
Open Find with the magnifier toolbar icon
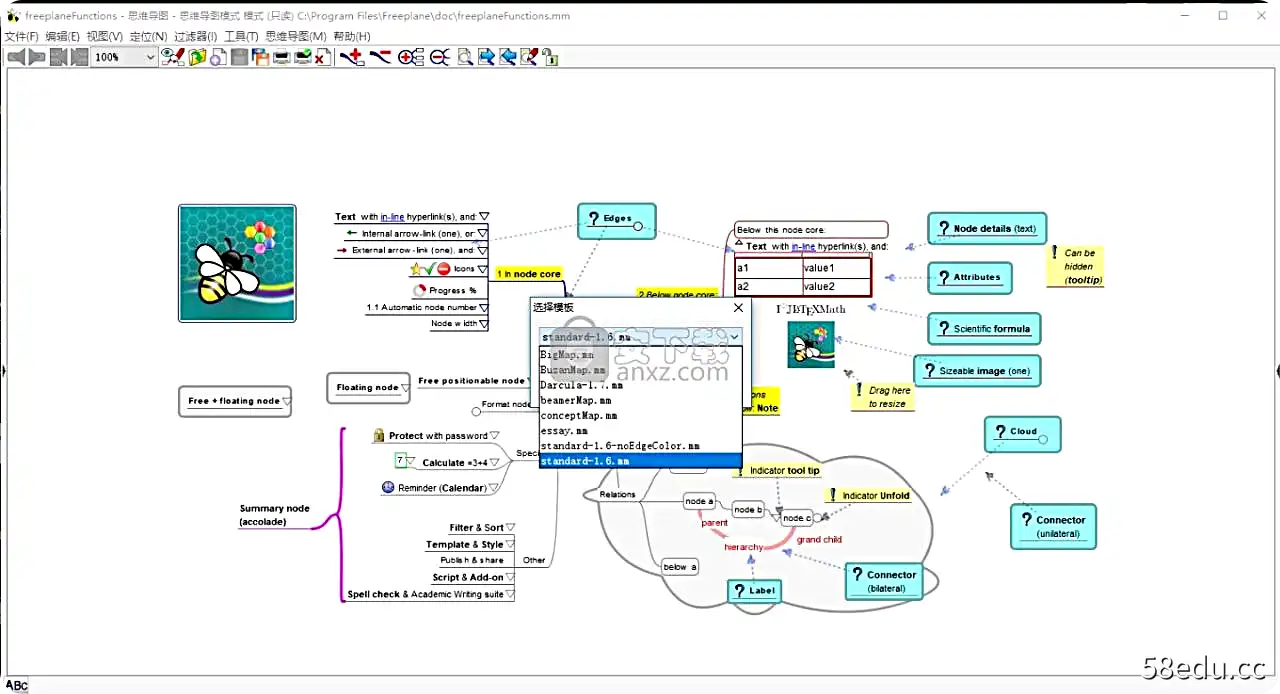[x=465, y=57]
